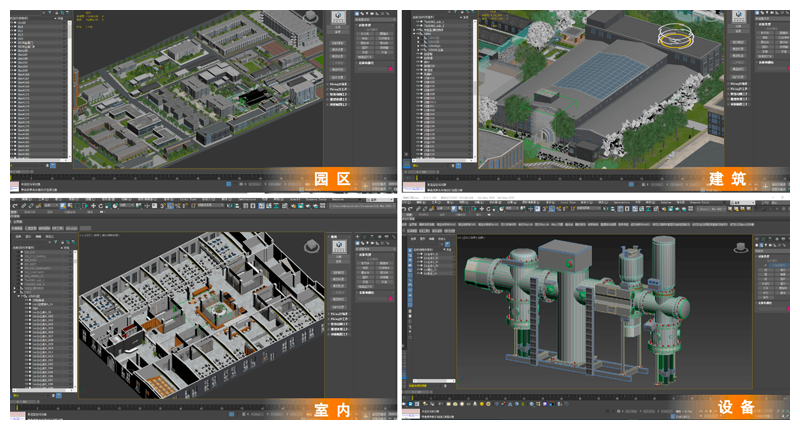Click the Modify tab icon in the indoor command panel
The image size is (800, 430).
(x=365, y=237)
